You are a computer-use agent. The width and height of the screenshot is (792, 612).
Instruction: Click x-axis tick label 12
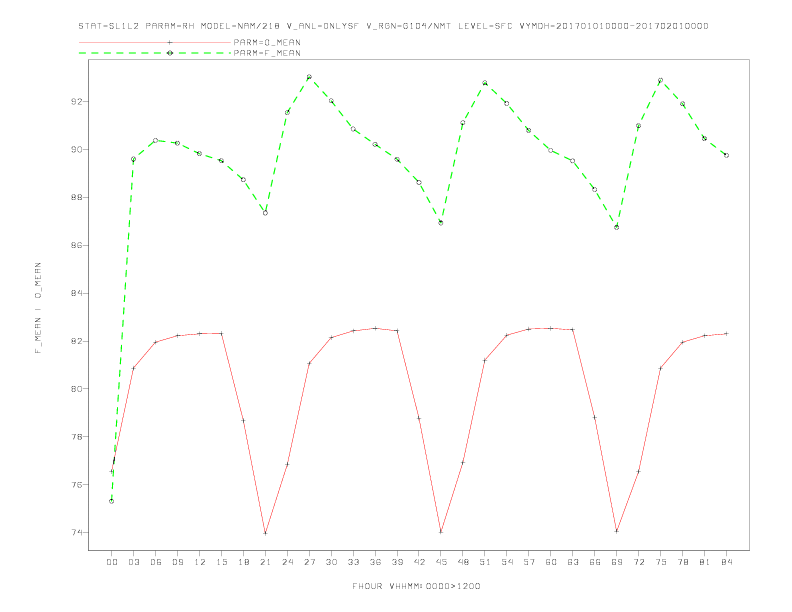(x=200, y=562)
